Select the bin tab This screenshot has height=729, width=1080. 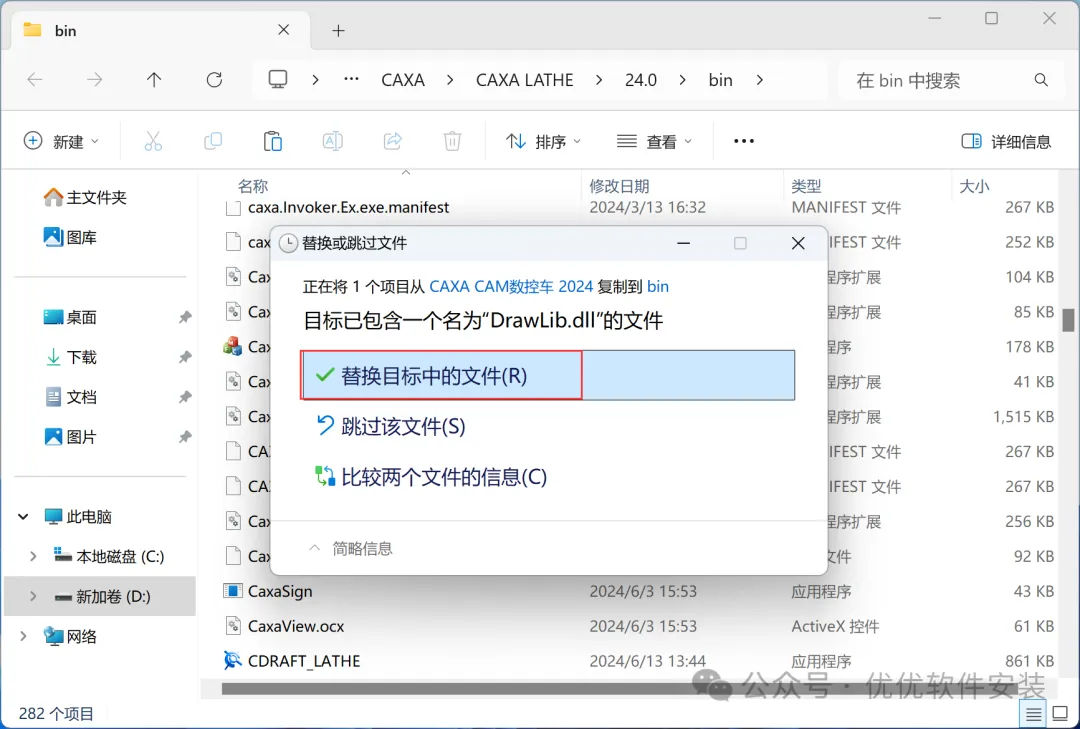[x=161, y=30]
